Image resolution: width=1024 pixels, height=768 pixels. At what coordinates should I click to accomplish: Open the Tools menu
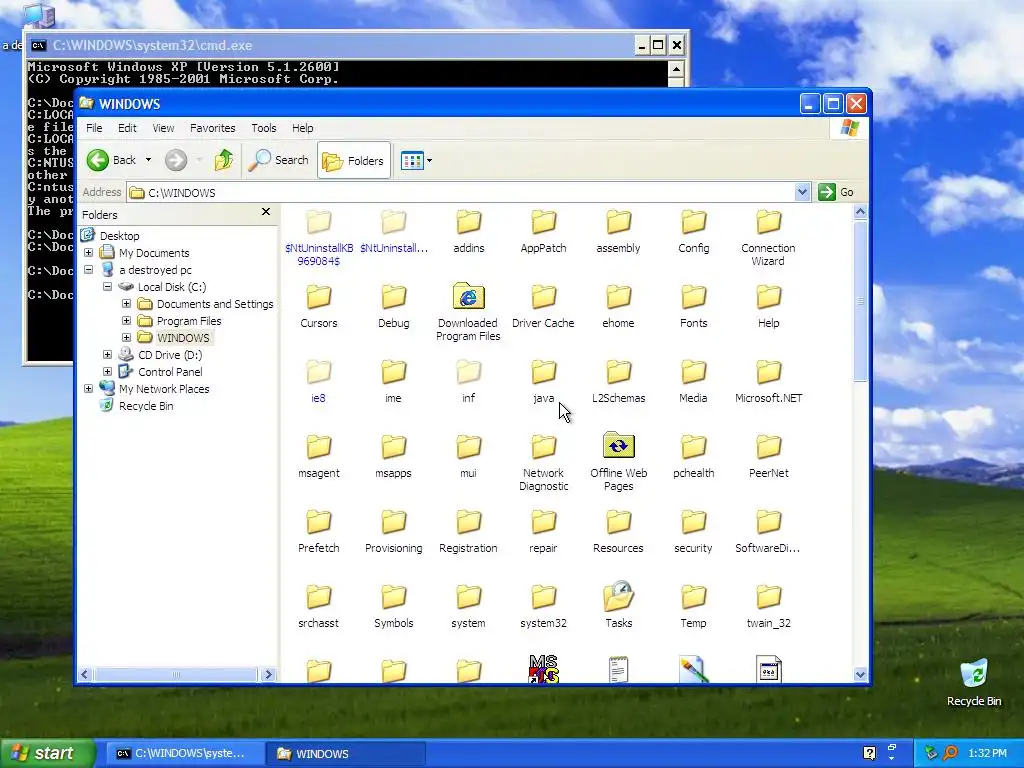264,128
